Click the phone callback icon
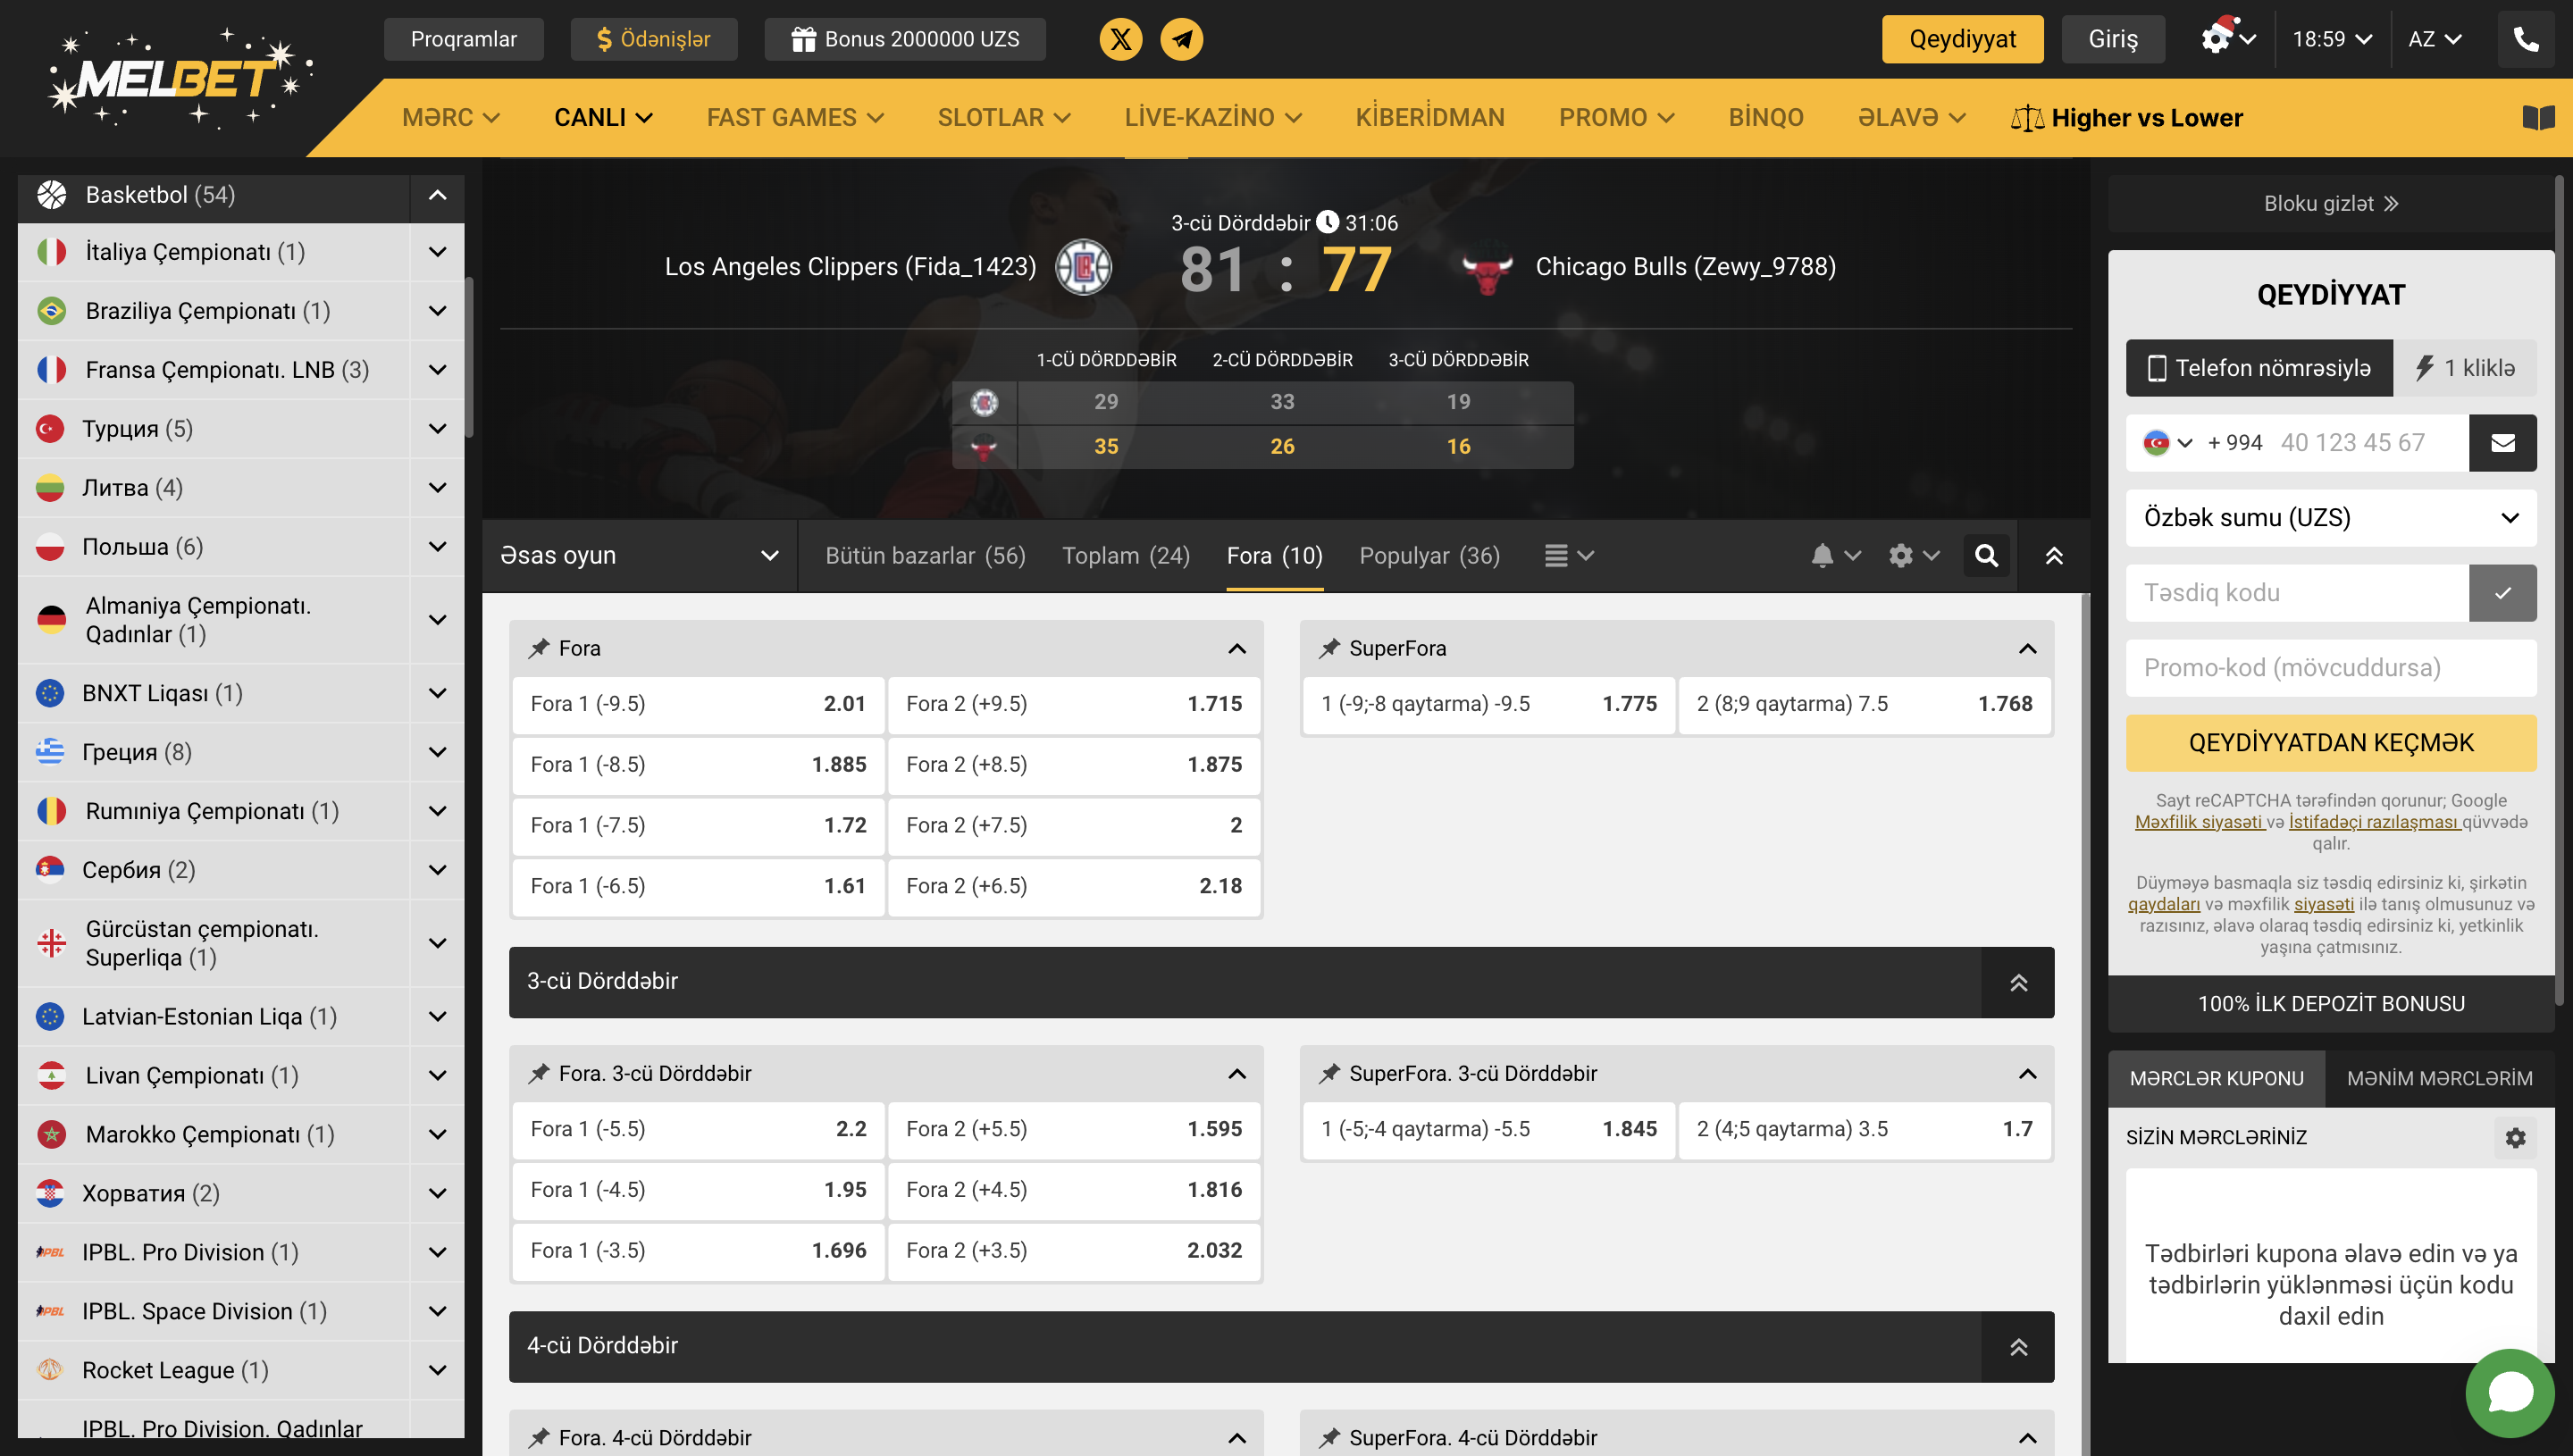 pyautogui.click(x=2525, y=39)
